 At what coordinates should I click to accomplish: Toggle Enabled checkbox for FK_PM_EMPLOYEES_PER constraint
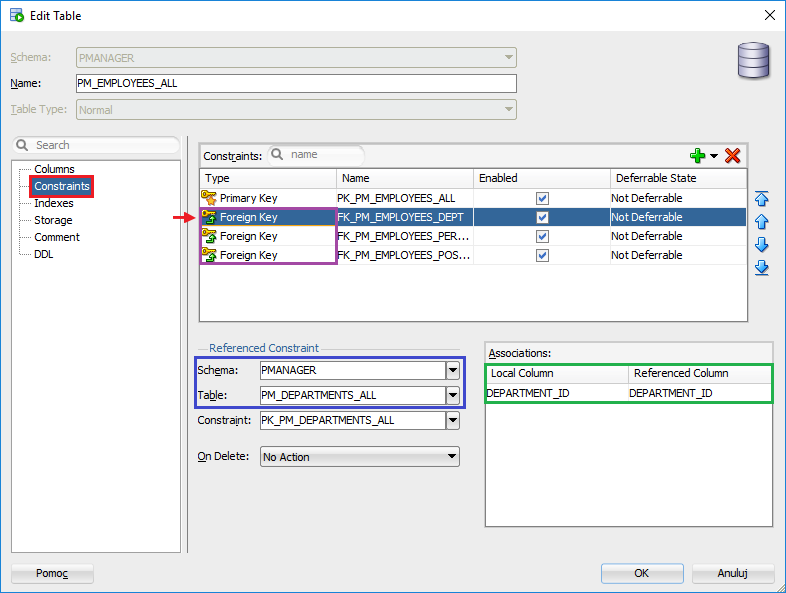click(542, 236)
